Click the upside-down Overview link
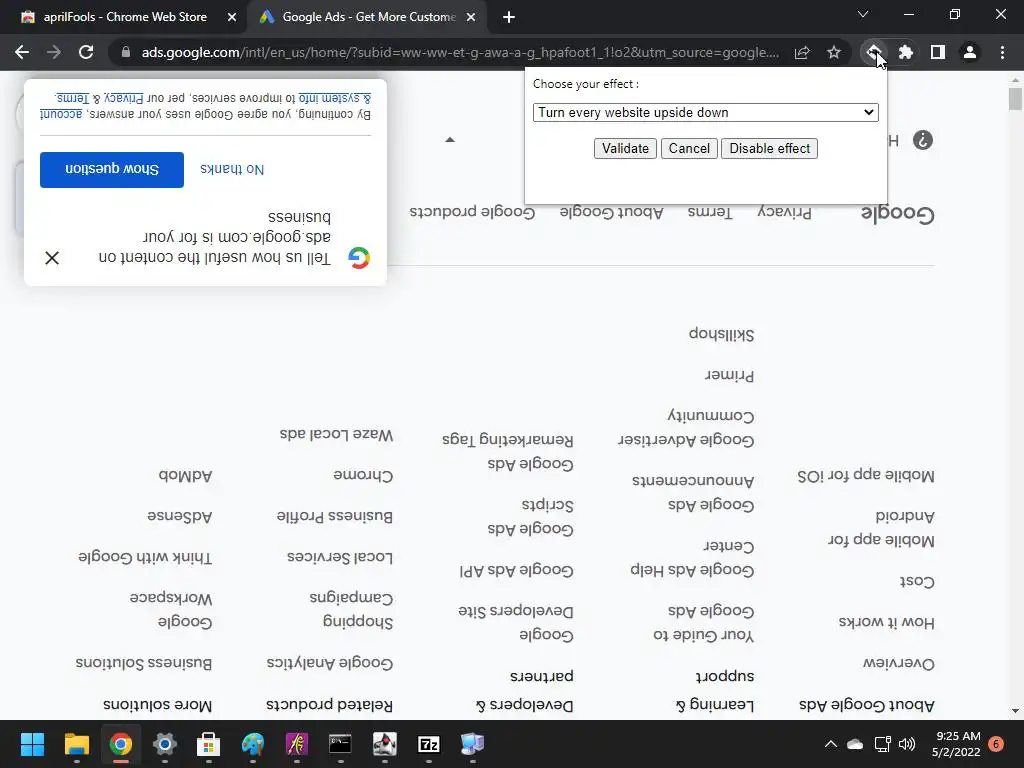Image resolution: width=1024 pixels, height=768 pixels. (899, 663)
